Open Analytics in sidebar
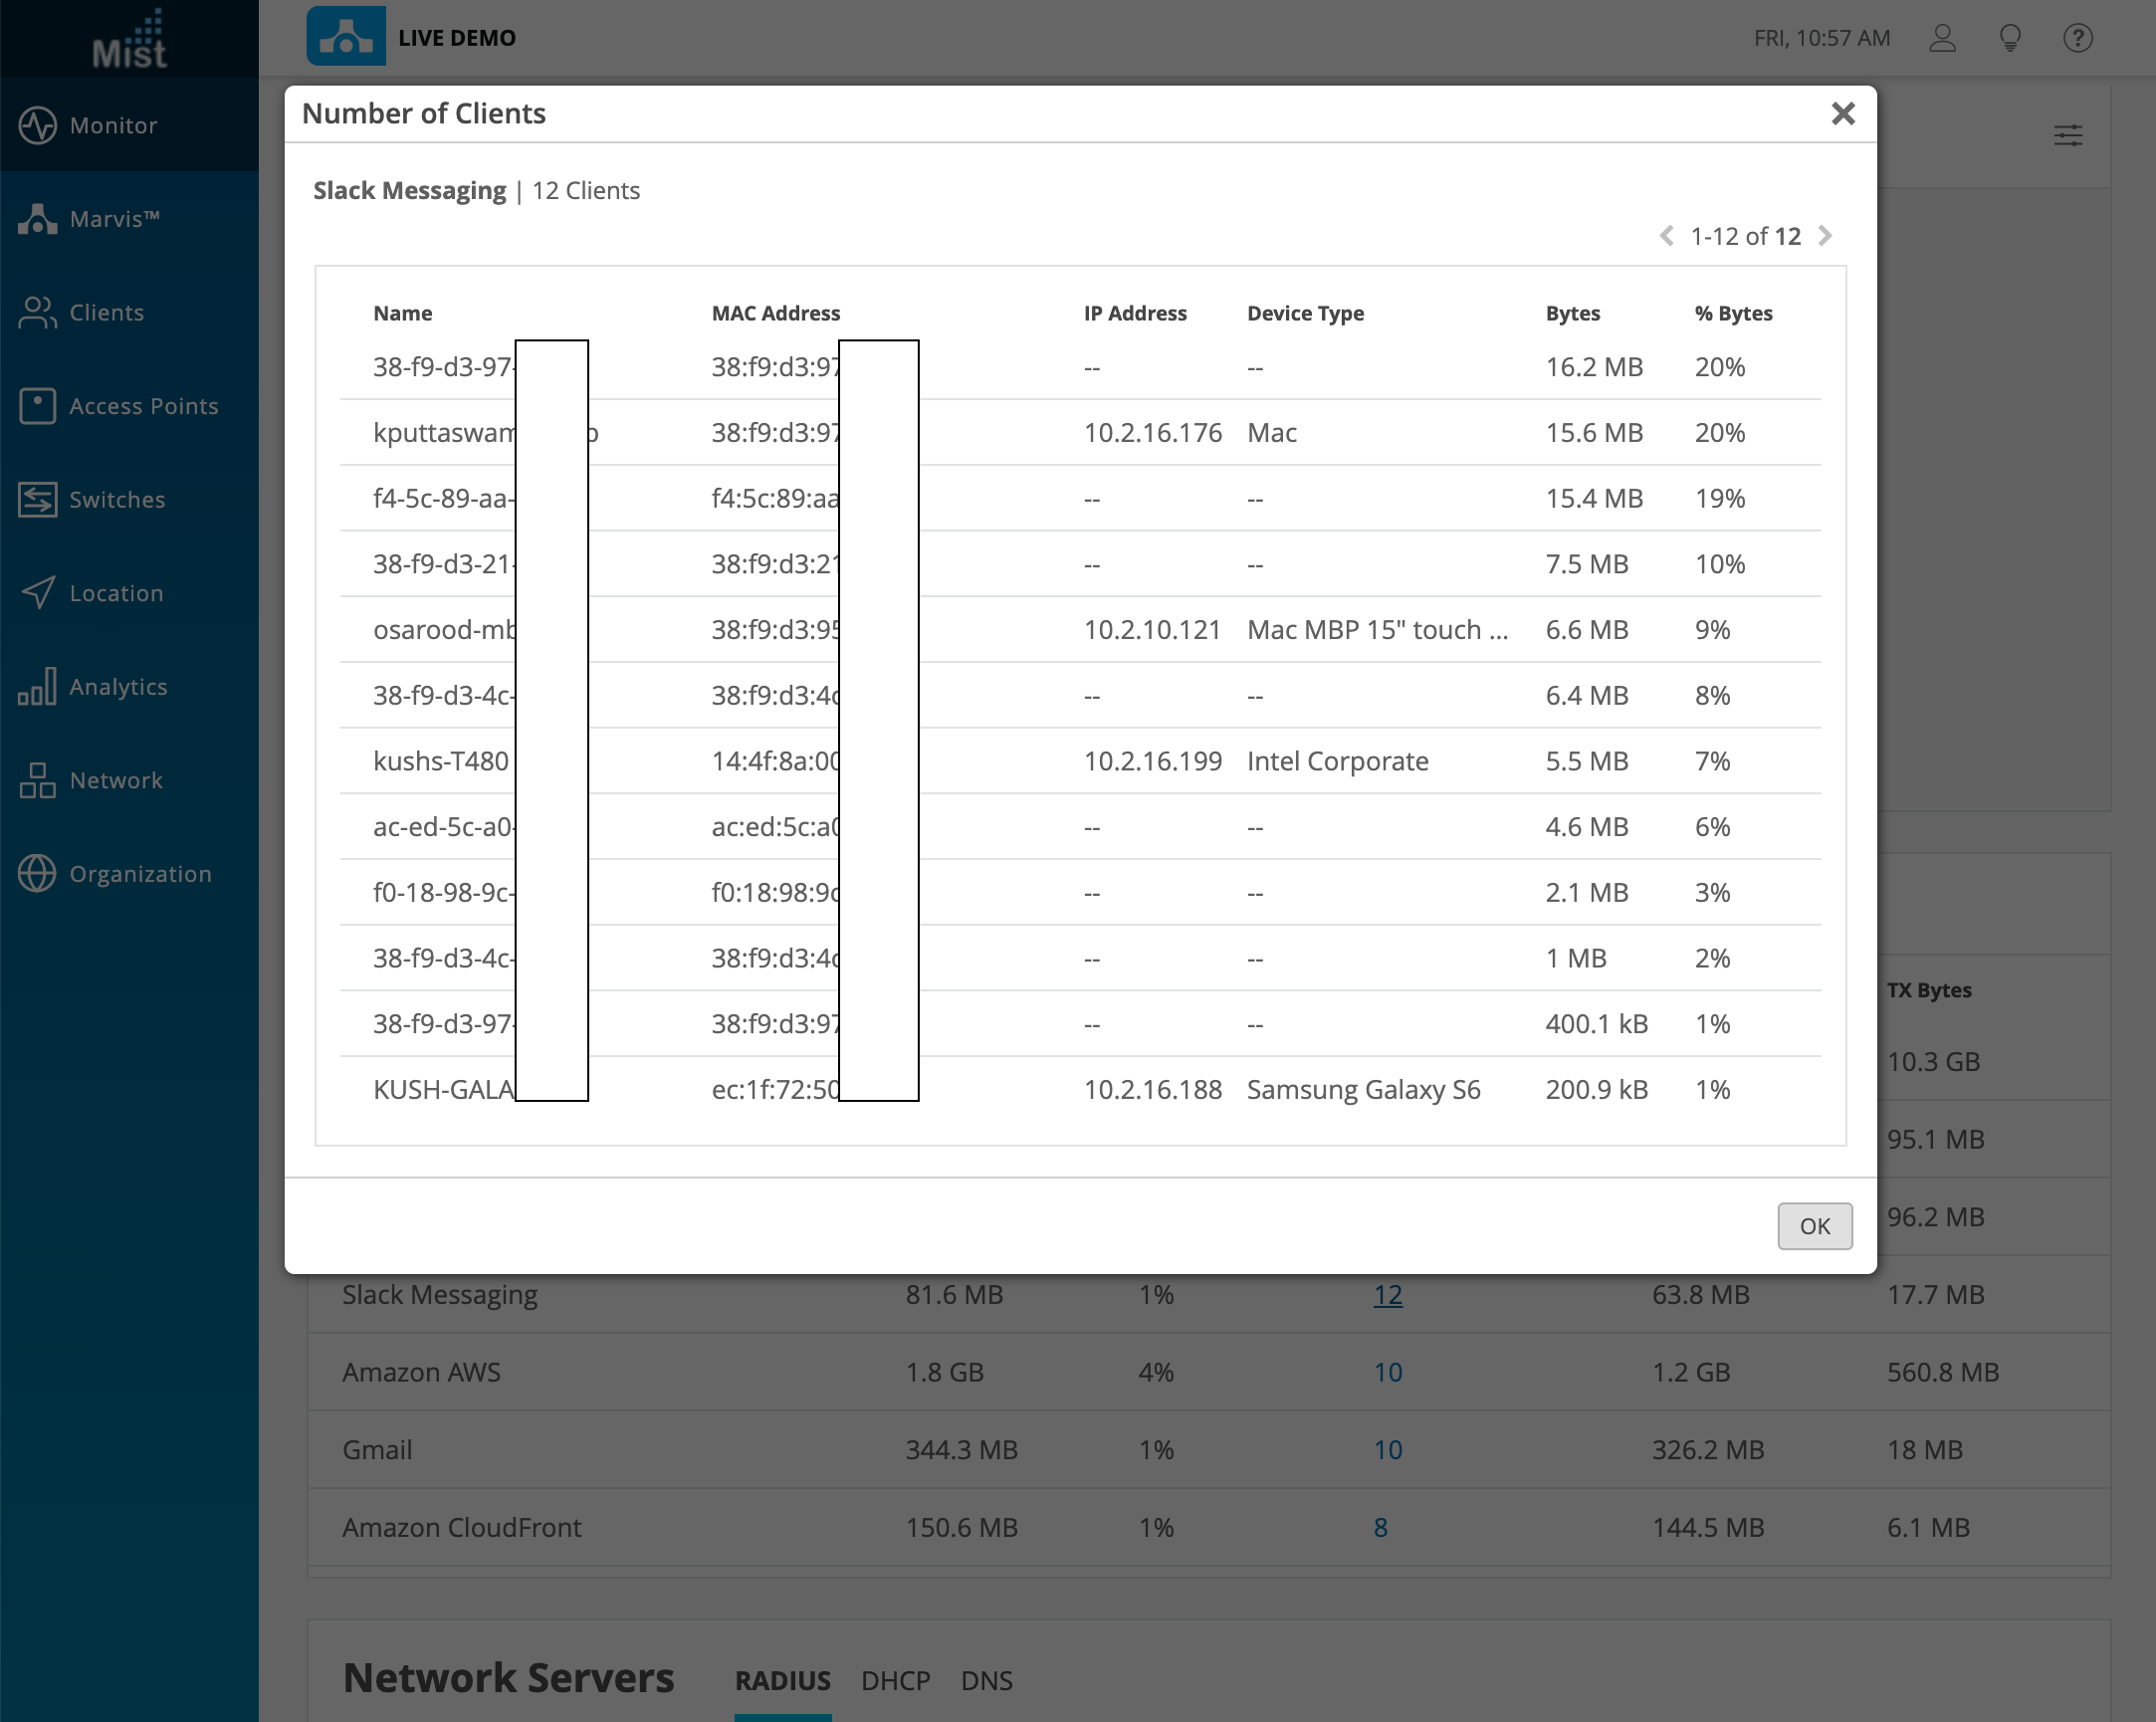Image resolution: width=2156 pixels, height=1722 pixels. tap(117, 687)
